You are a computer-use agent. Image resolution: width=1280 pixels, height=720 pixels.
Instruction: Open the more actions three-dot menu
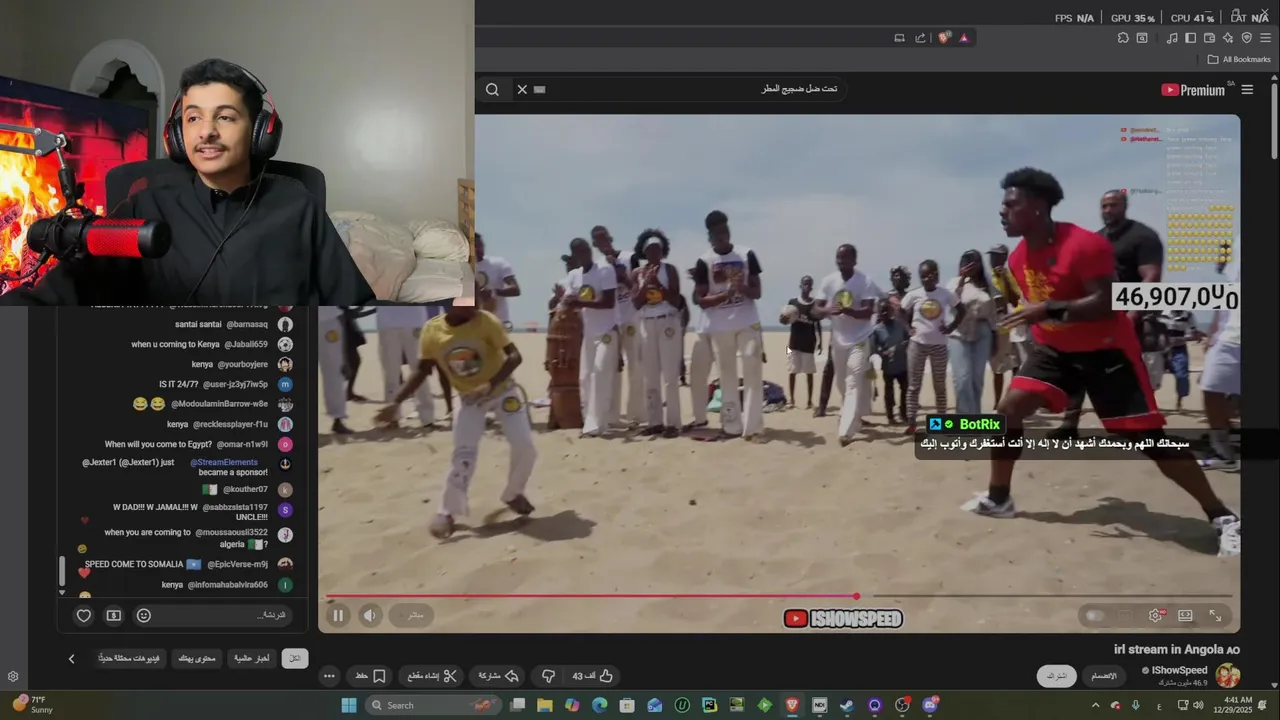click(329, 676)
